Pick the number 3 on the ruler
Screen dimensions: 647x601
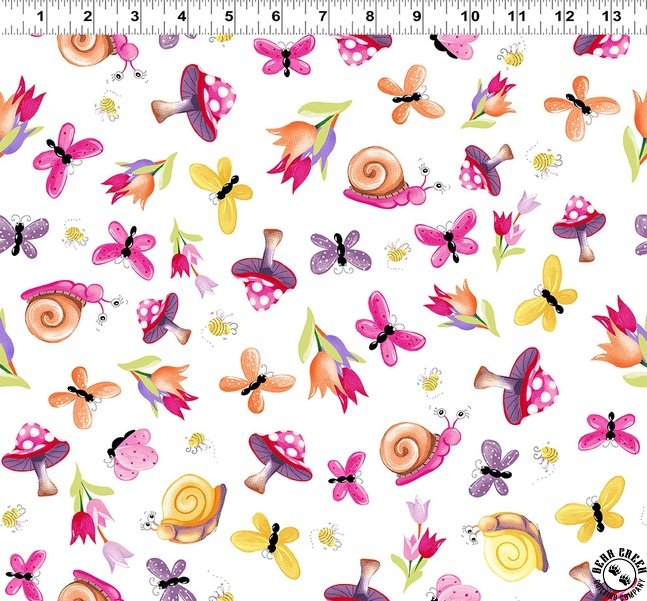(x=134, y=17)
